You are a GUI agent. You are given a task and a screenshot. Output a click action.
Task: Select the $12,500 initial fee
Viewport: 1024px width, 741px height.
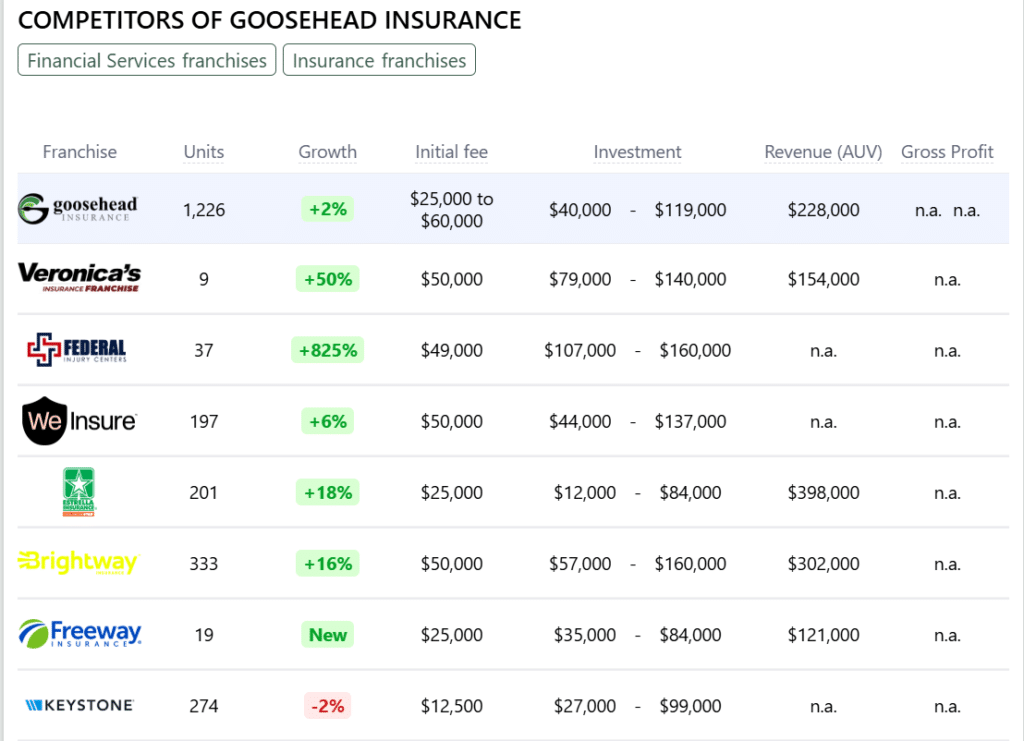click(451, 706)
